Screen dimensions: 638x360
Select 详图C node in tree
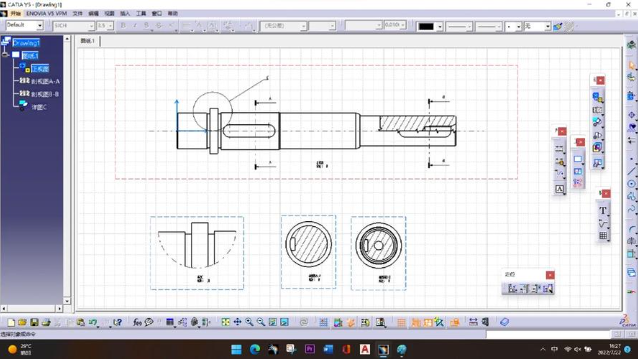[39, 107]
